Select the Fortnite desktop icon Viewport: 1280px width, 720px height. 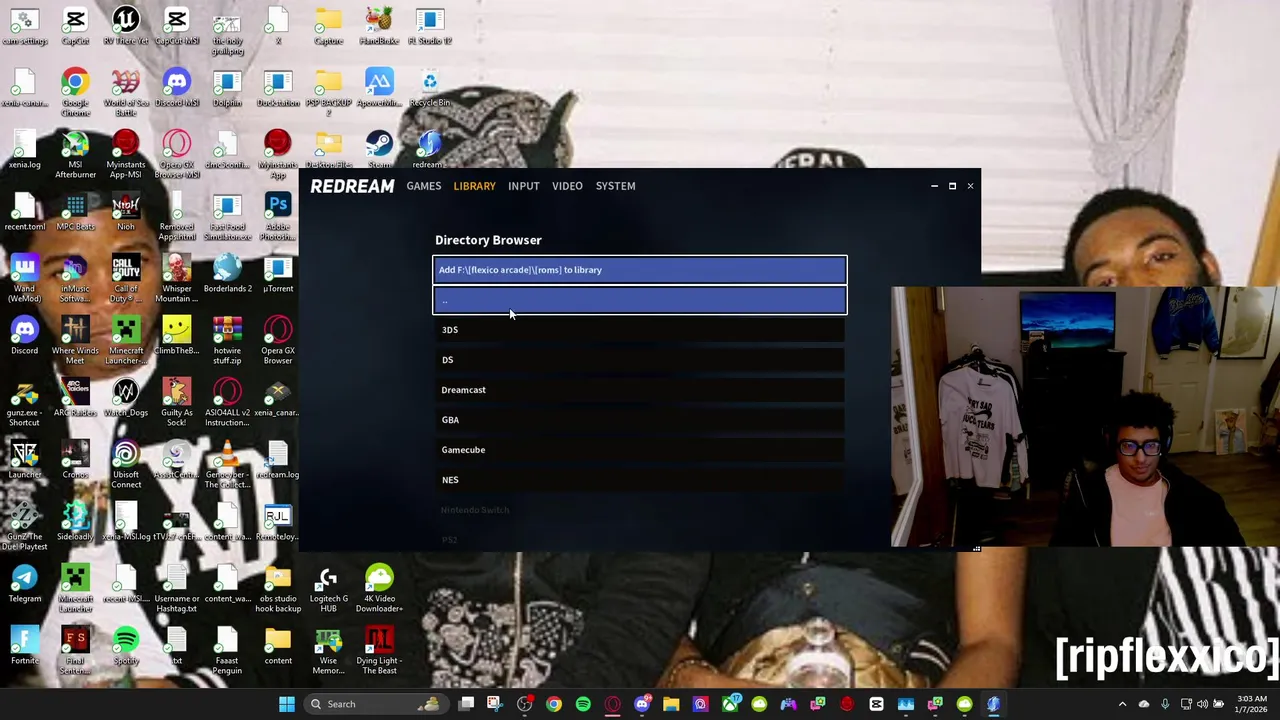pos(25,646)
